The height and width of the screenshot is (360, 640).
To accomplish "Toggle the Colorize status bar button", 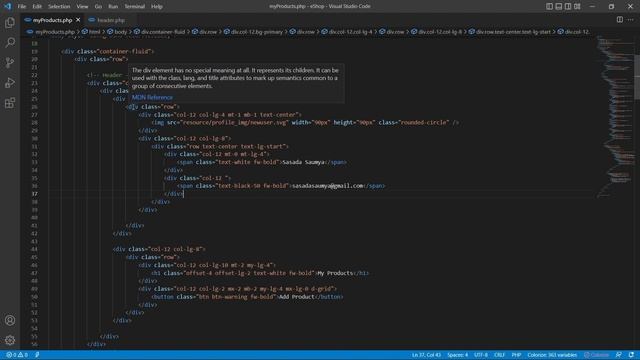I will [597, 355].
